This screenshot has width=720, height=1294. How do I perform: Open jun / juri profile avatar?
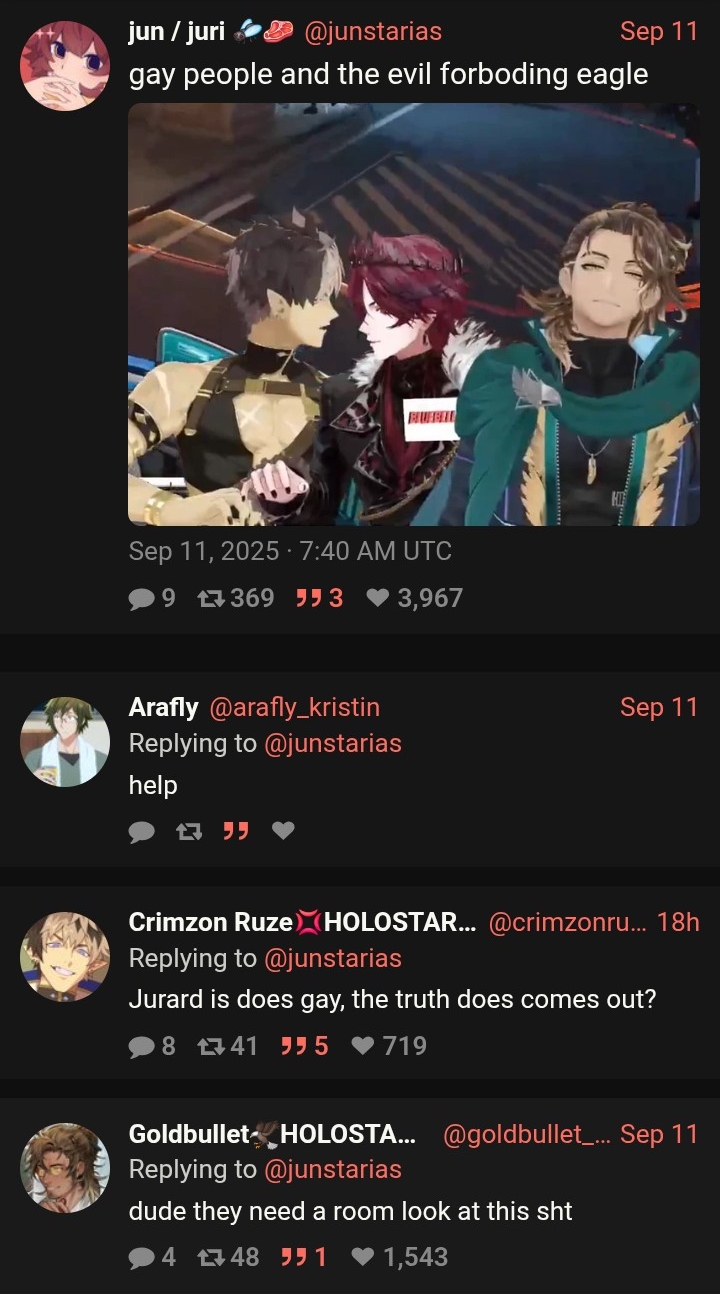pyautogui.click(x=65, y=65)
